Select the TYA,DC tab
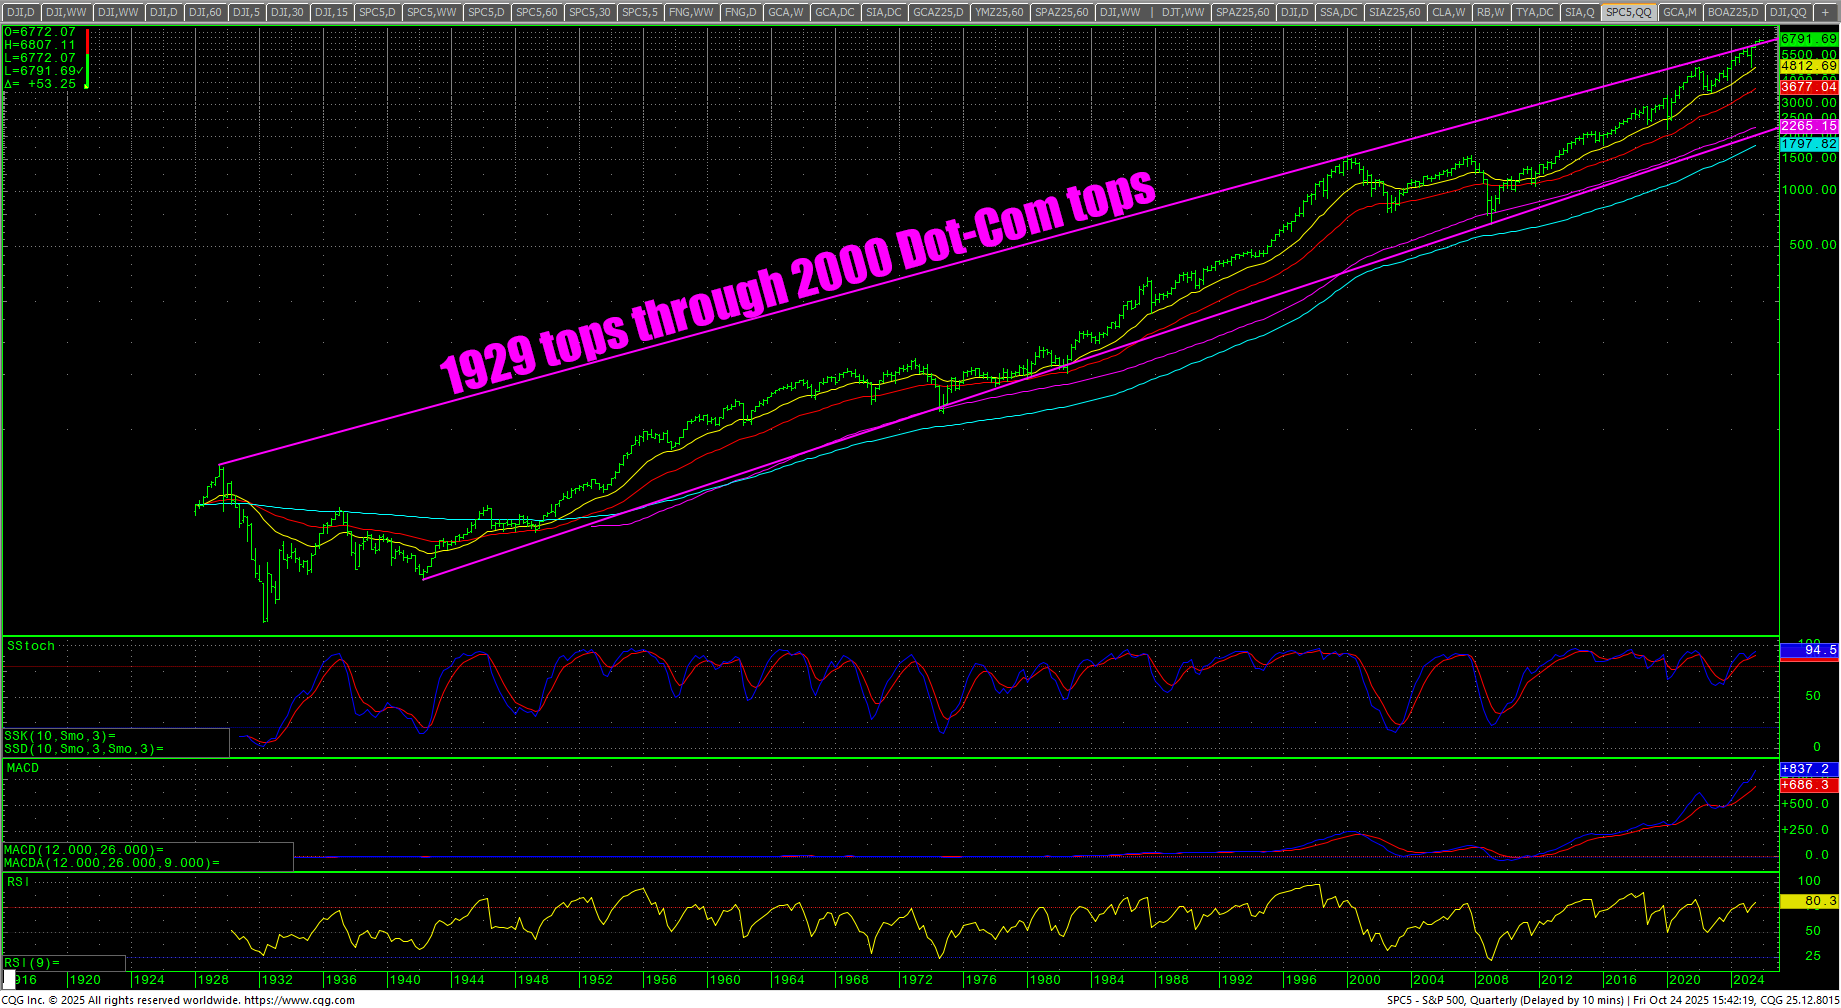Image resolution: width=1841 pixels, height=1008 pixels. coord(1534,12)
